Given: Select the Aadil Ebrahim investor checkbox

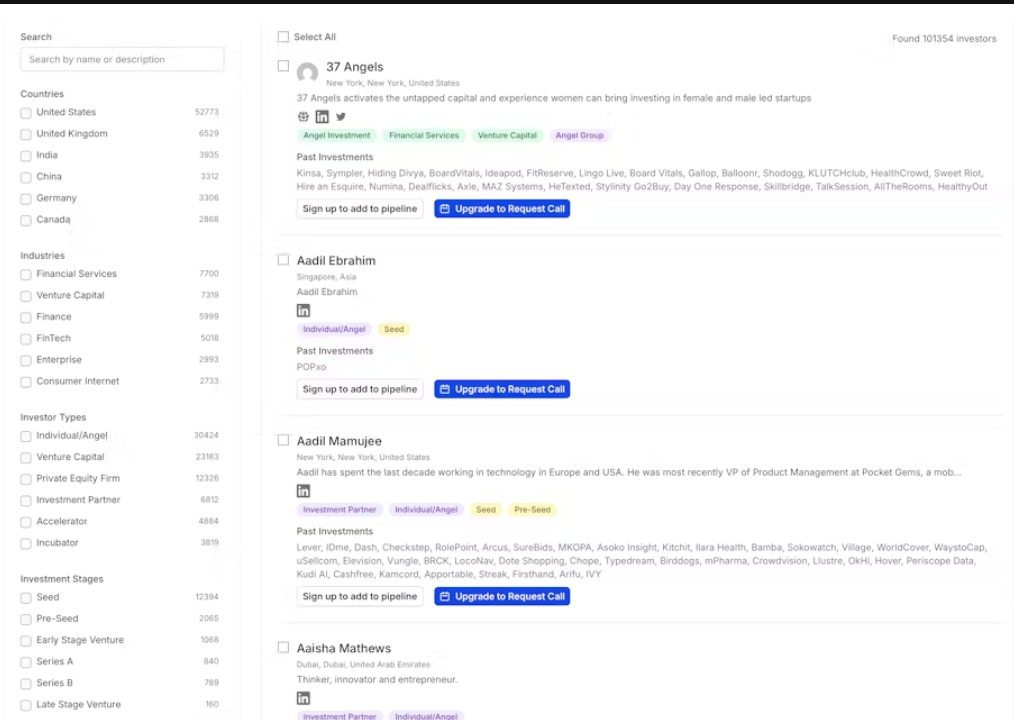Looking at the screenshot, I should (x=283, y=260).
